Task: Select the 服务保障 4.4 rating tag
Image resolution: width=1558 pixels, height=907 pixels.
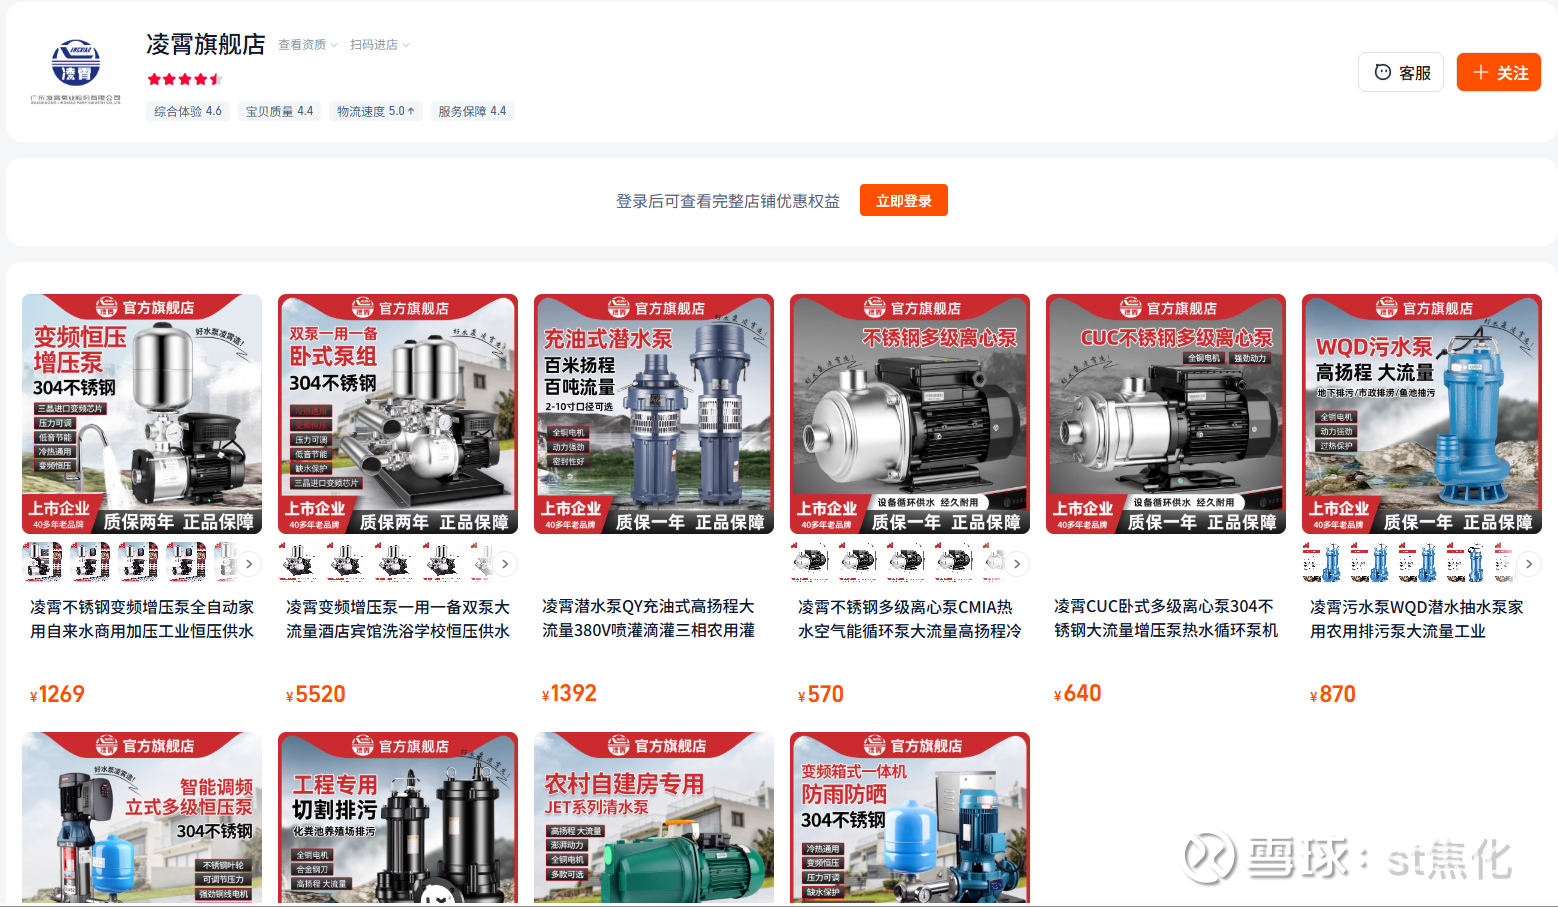Action: coord(472,111)
